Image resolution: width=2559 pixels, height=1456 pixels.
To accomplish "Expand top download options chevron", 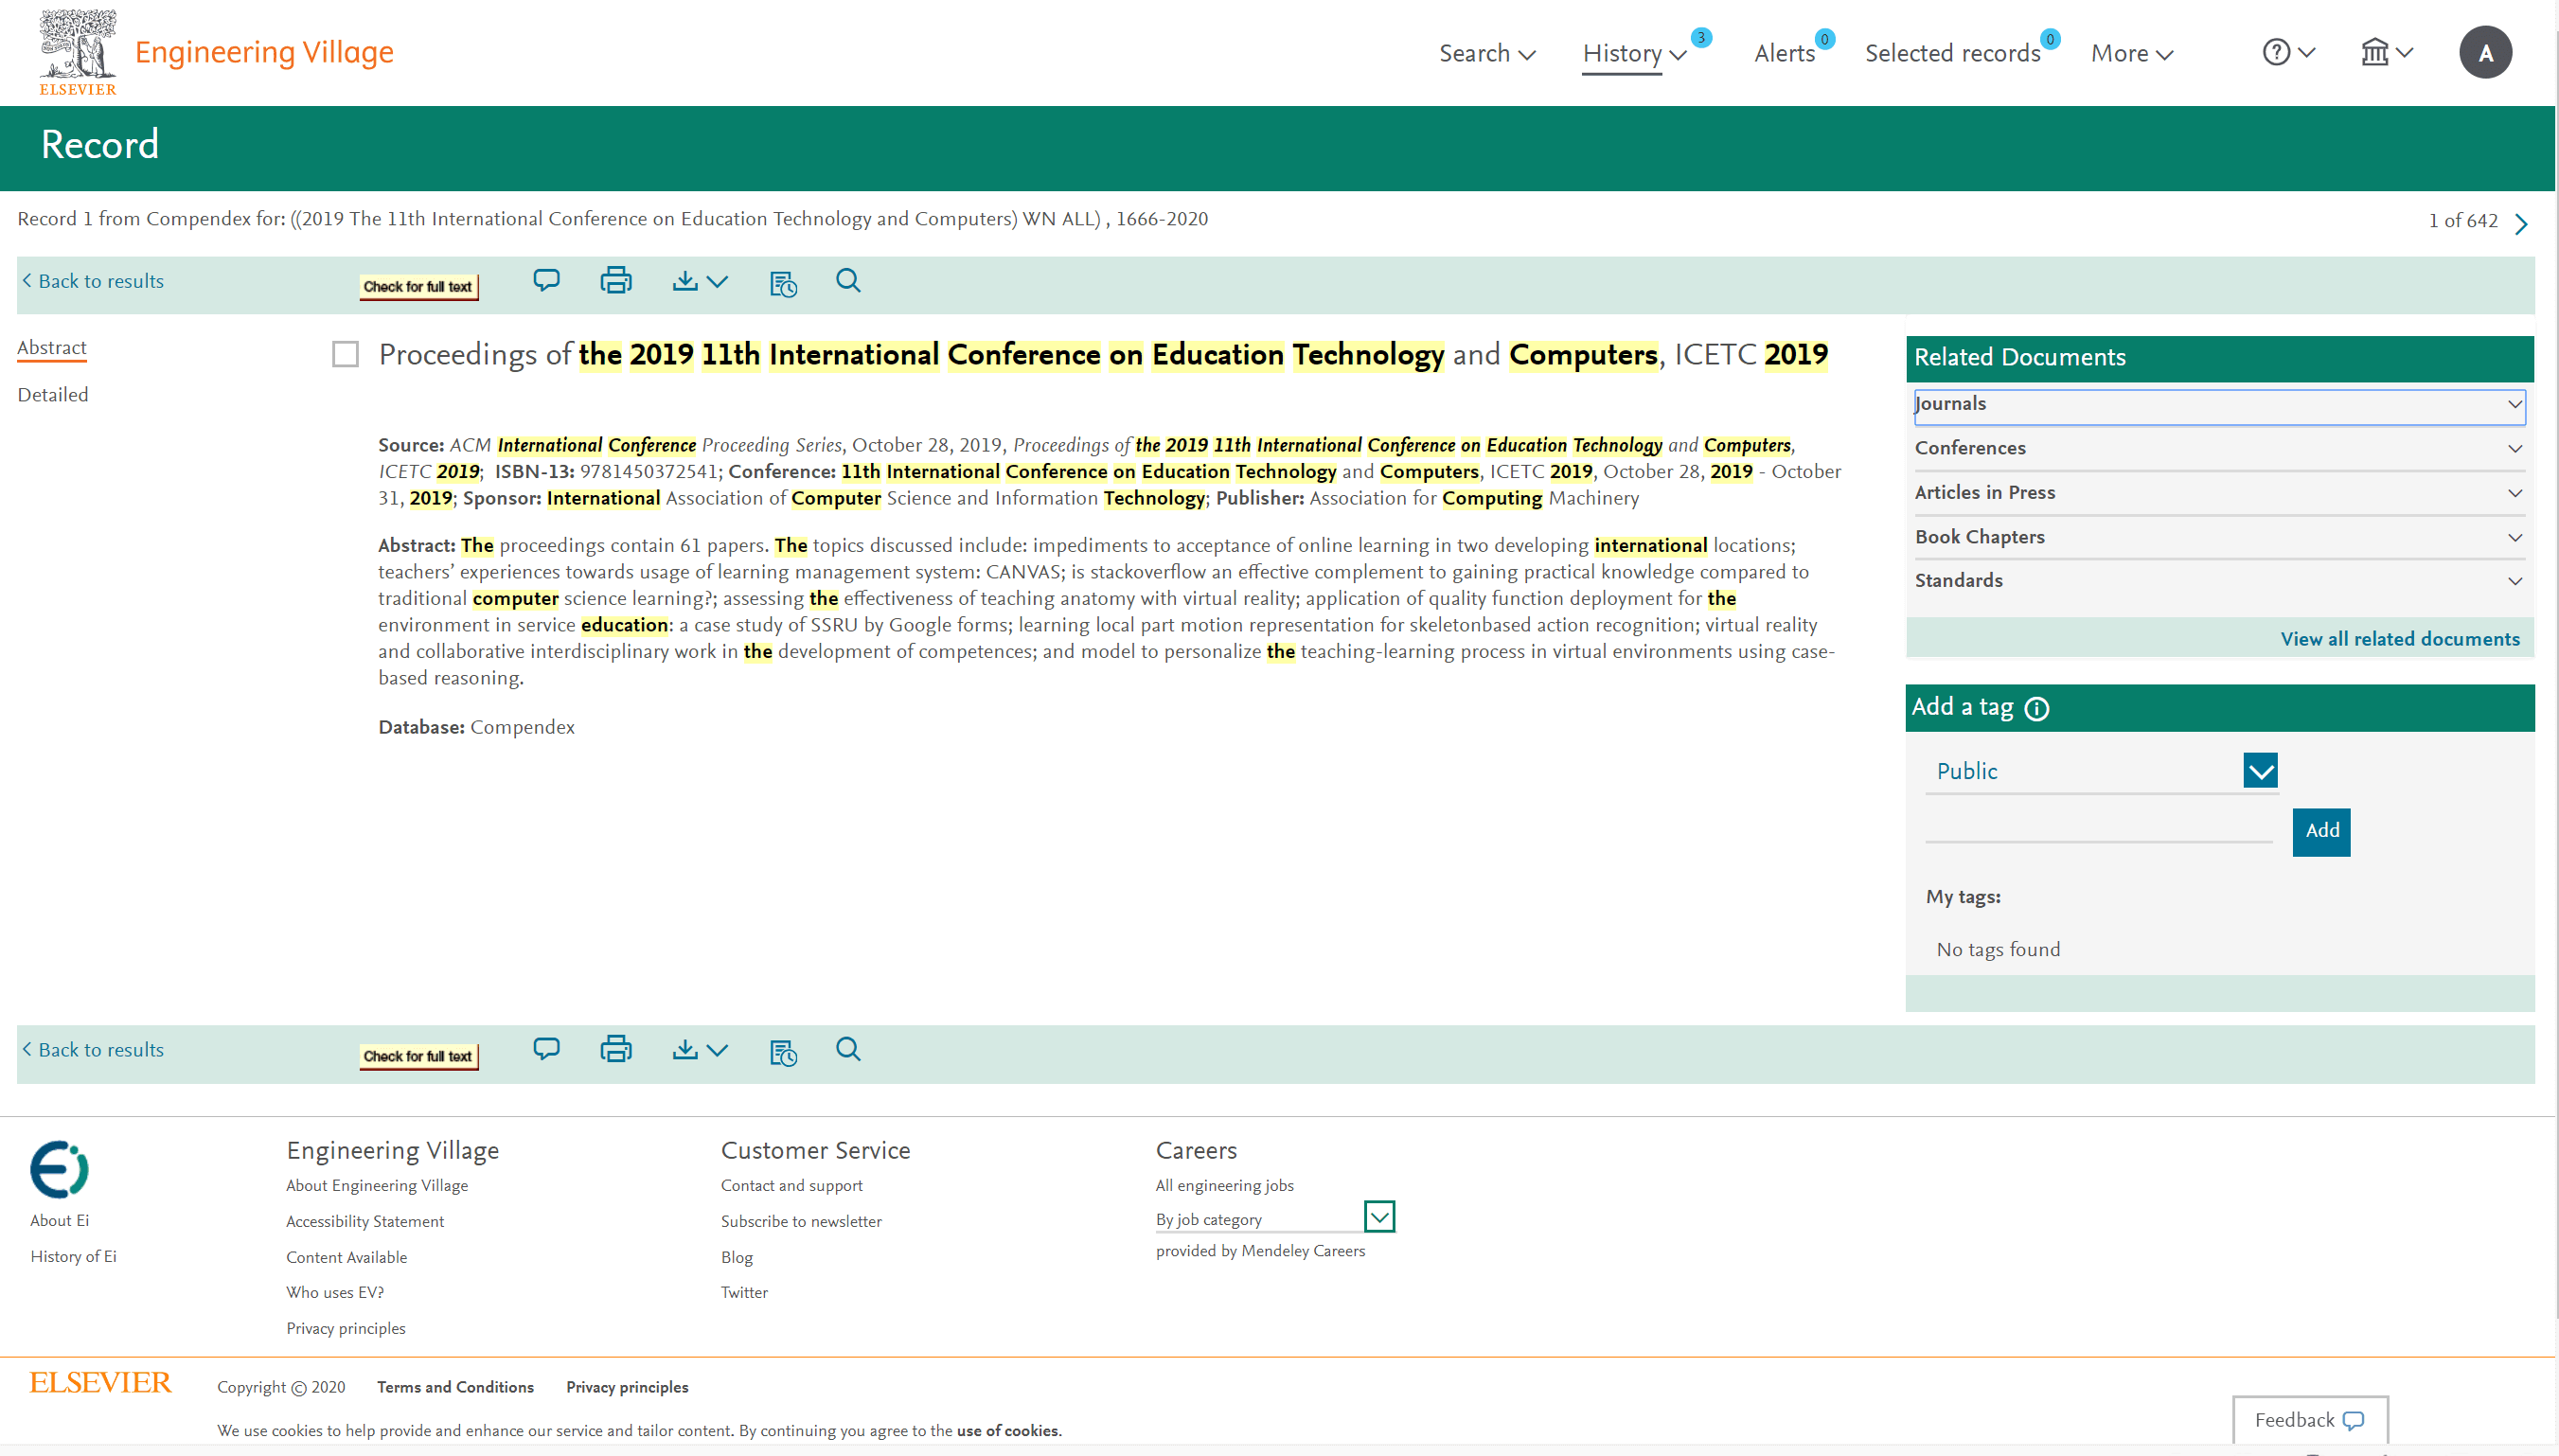I will point(717,282).
